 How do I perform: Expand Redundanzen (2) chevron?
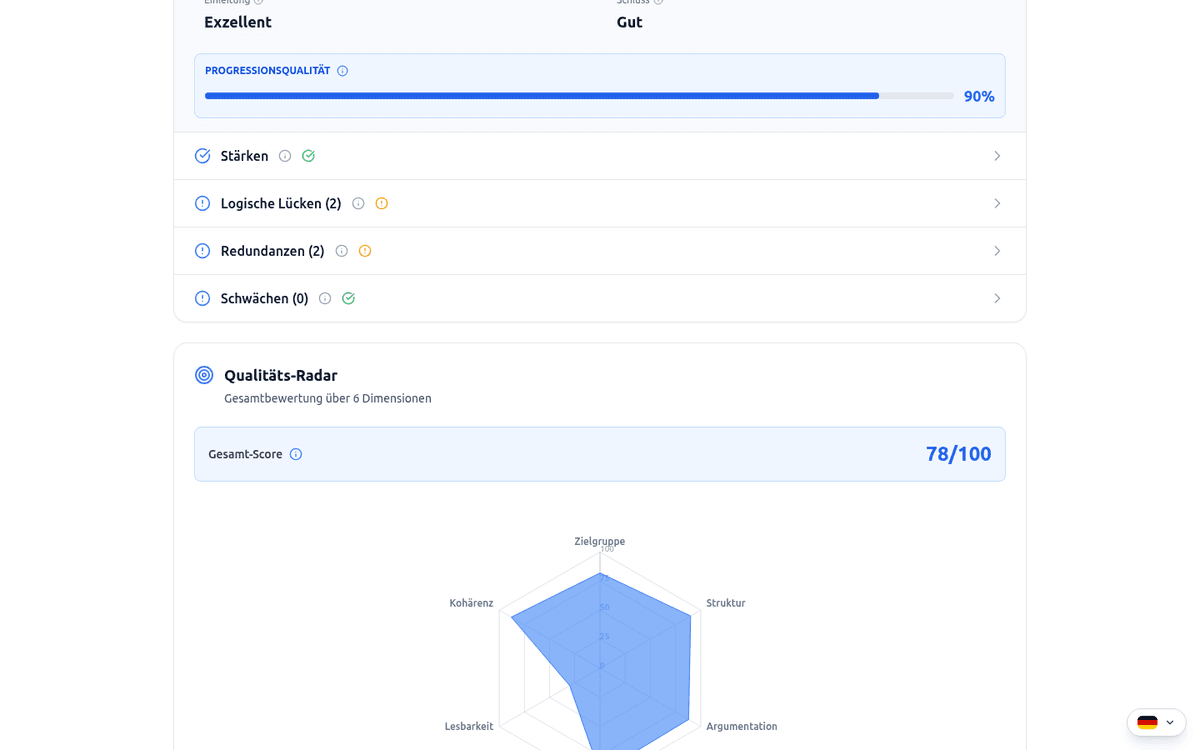coord(996,251)
